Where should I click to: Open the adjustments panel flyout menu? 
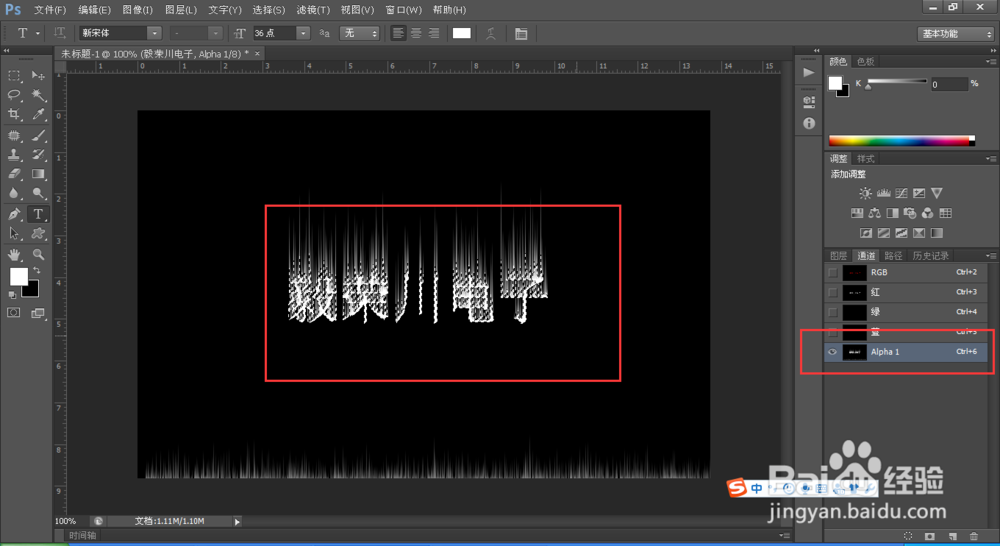990,159
